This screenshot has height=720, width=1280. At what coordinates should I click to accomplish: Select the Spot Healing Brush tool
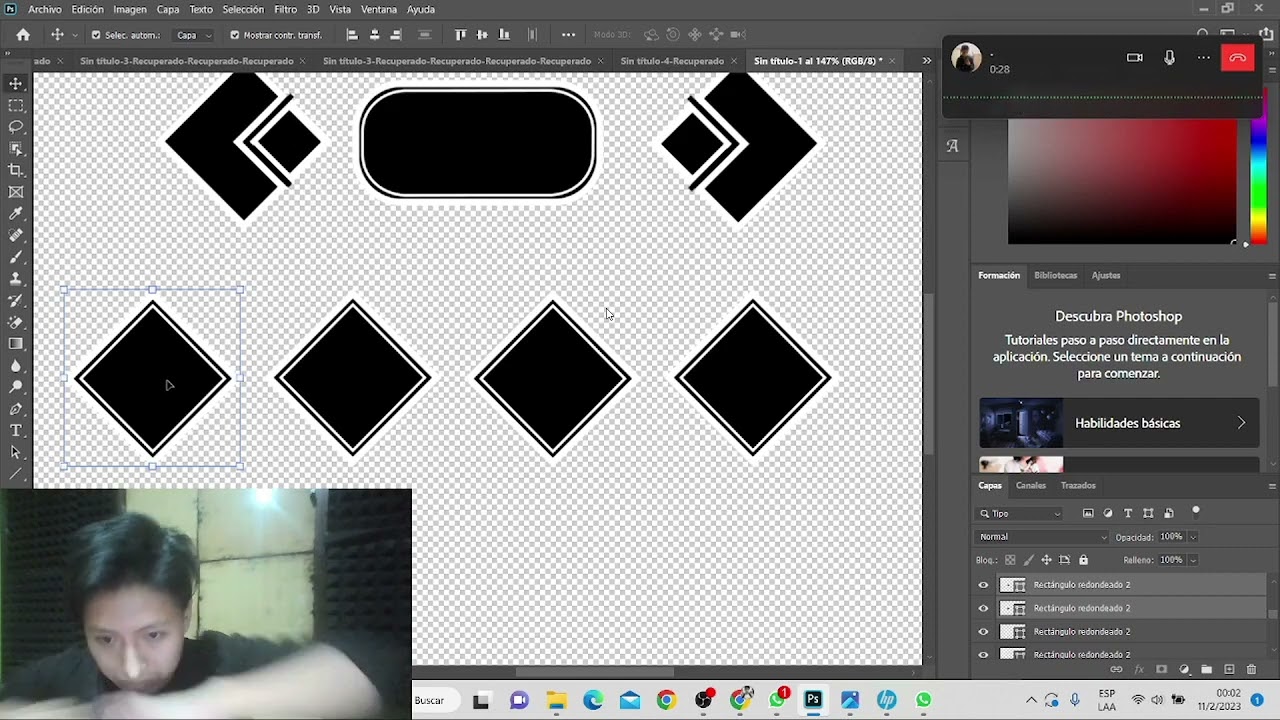(16, 236)
